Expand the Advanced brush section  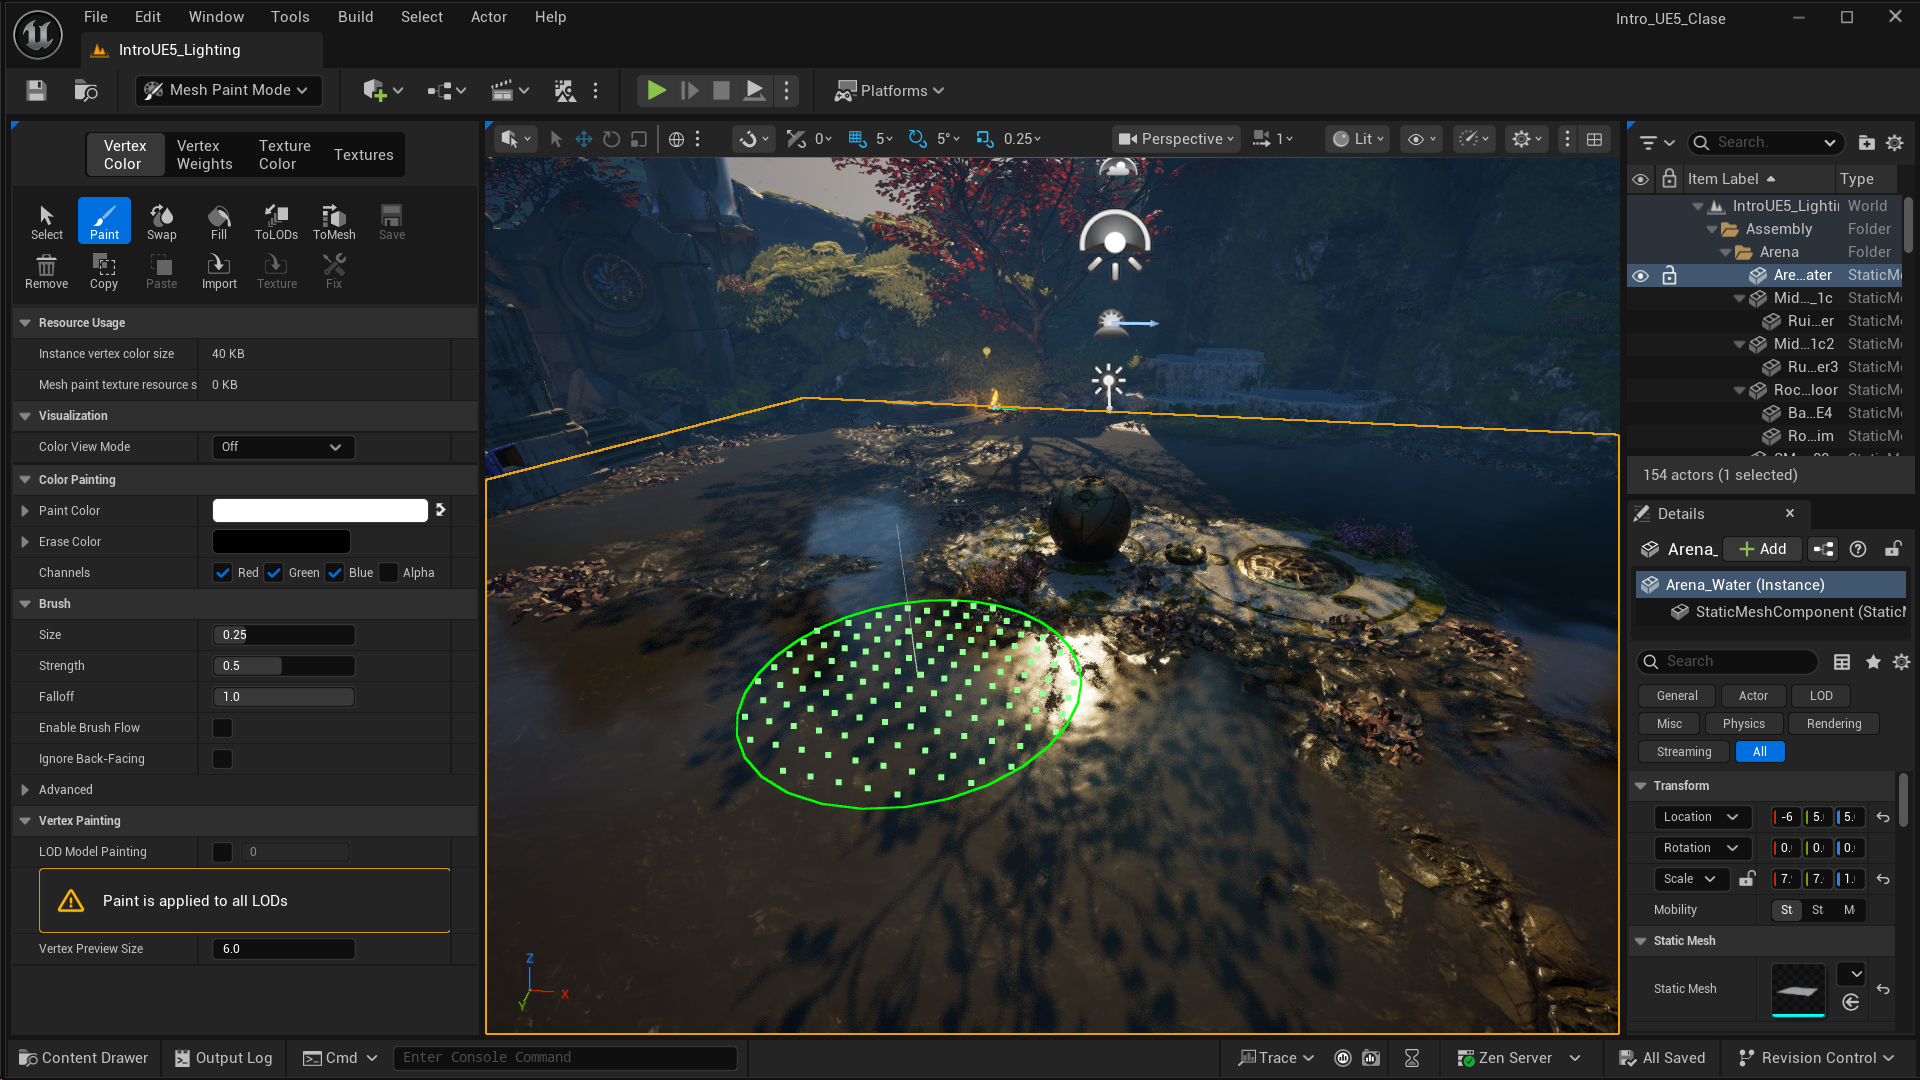coord(25,790)
